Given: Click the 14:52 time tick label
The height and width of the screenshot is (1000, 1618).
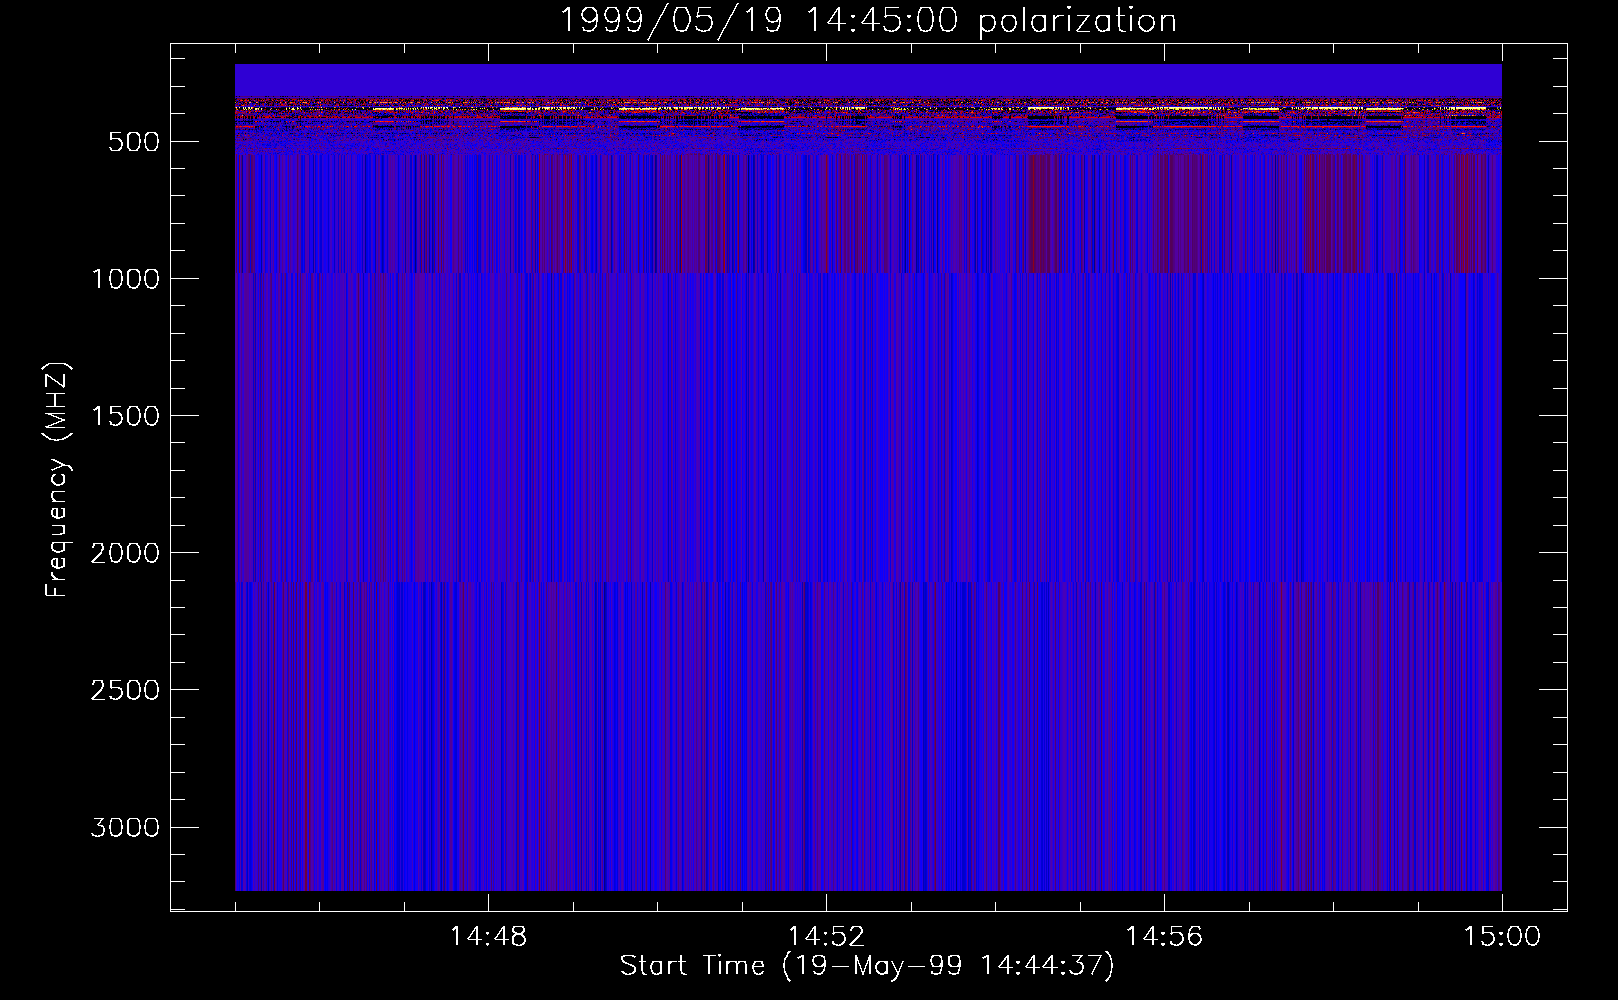Looking at the screenshot, I should (x=826, y=937).
